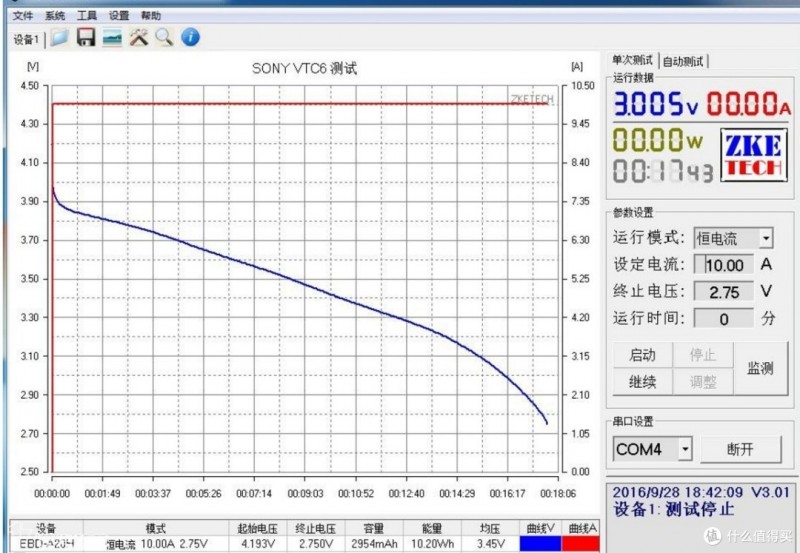Click the 继续 continue button
800x553 pixels.
point(642,382)
